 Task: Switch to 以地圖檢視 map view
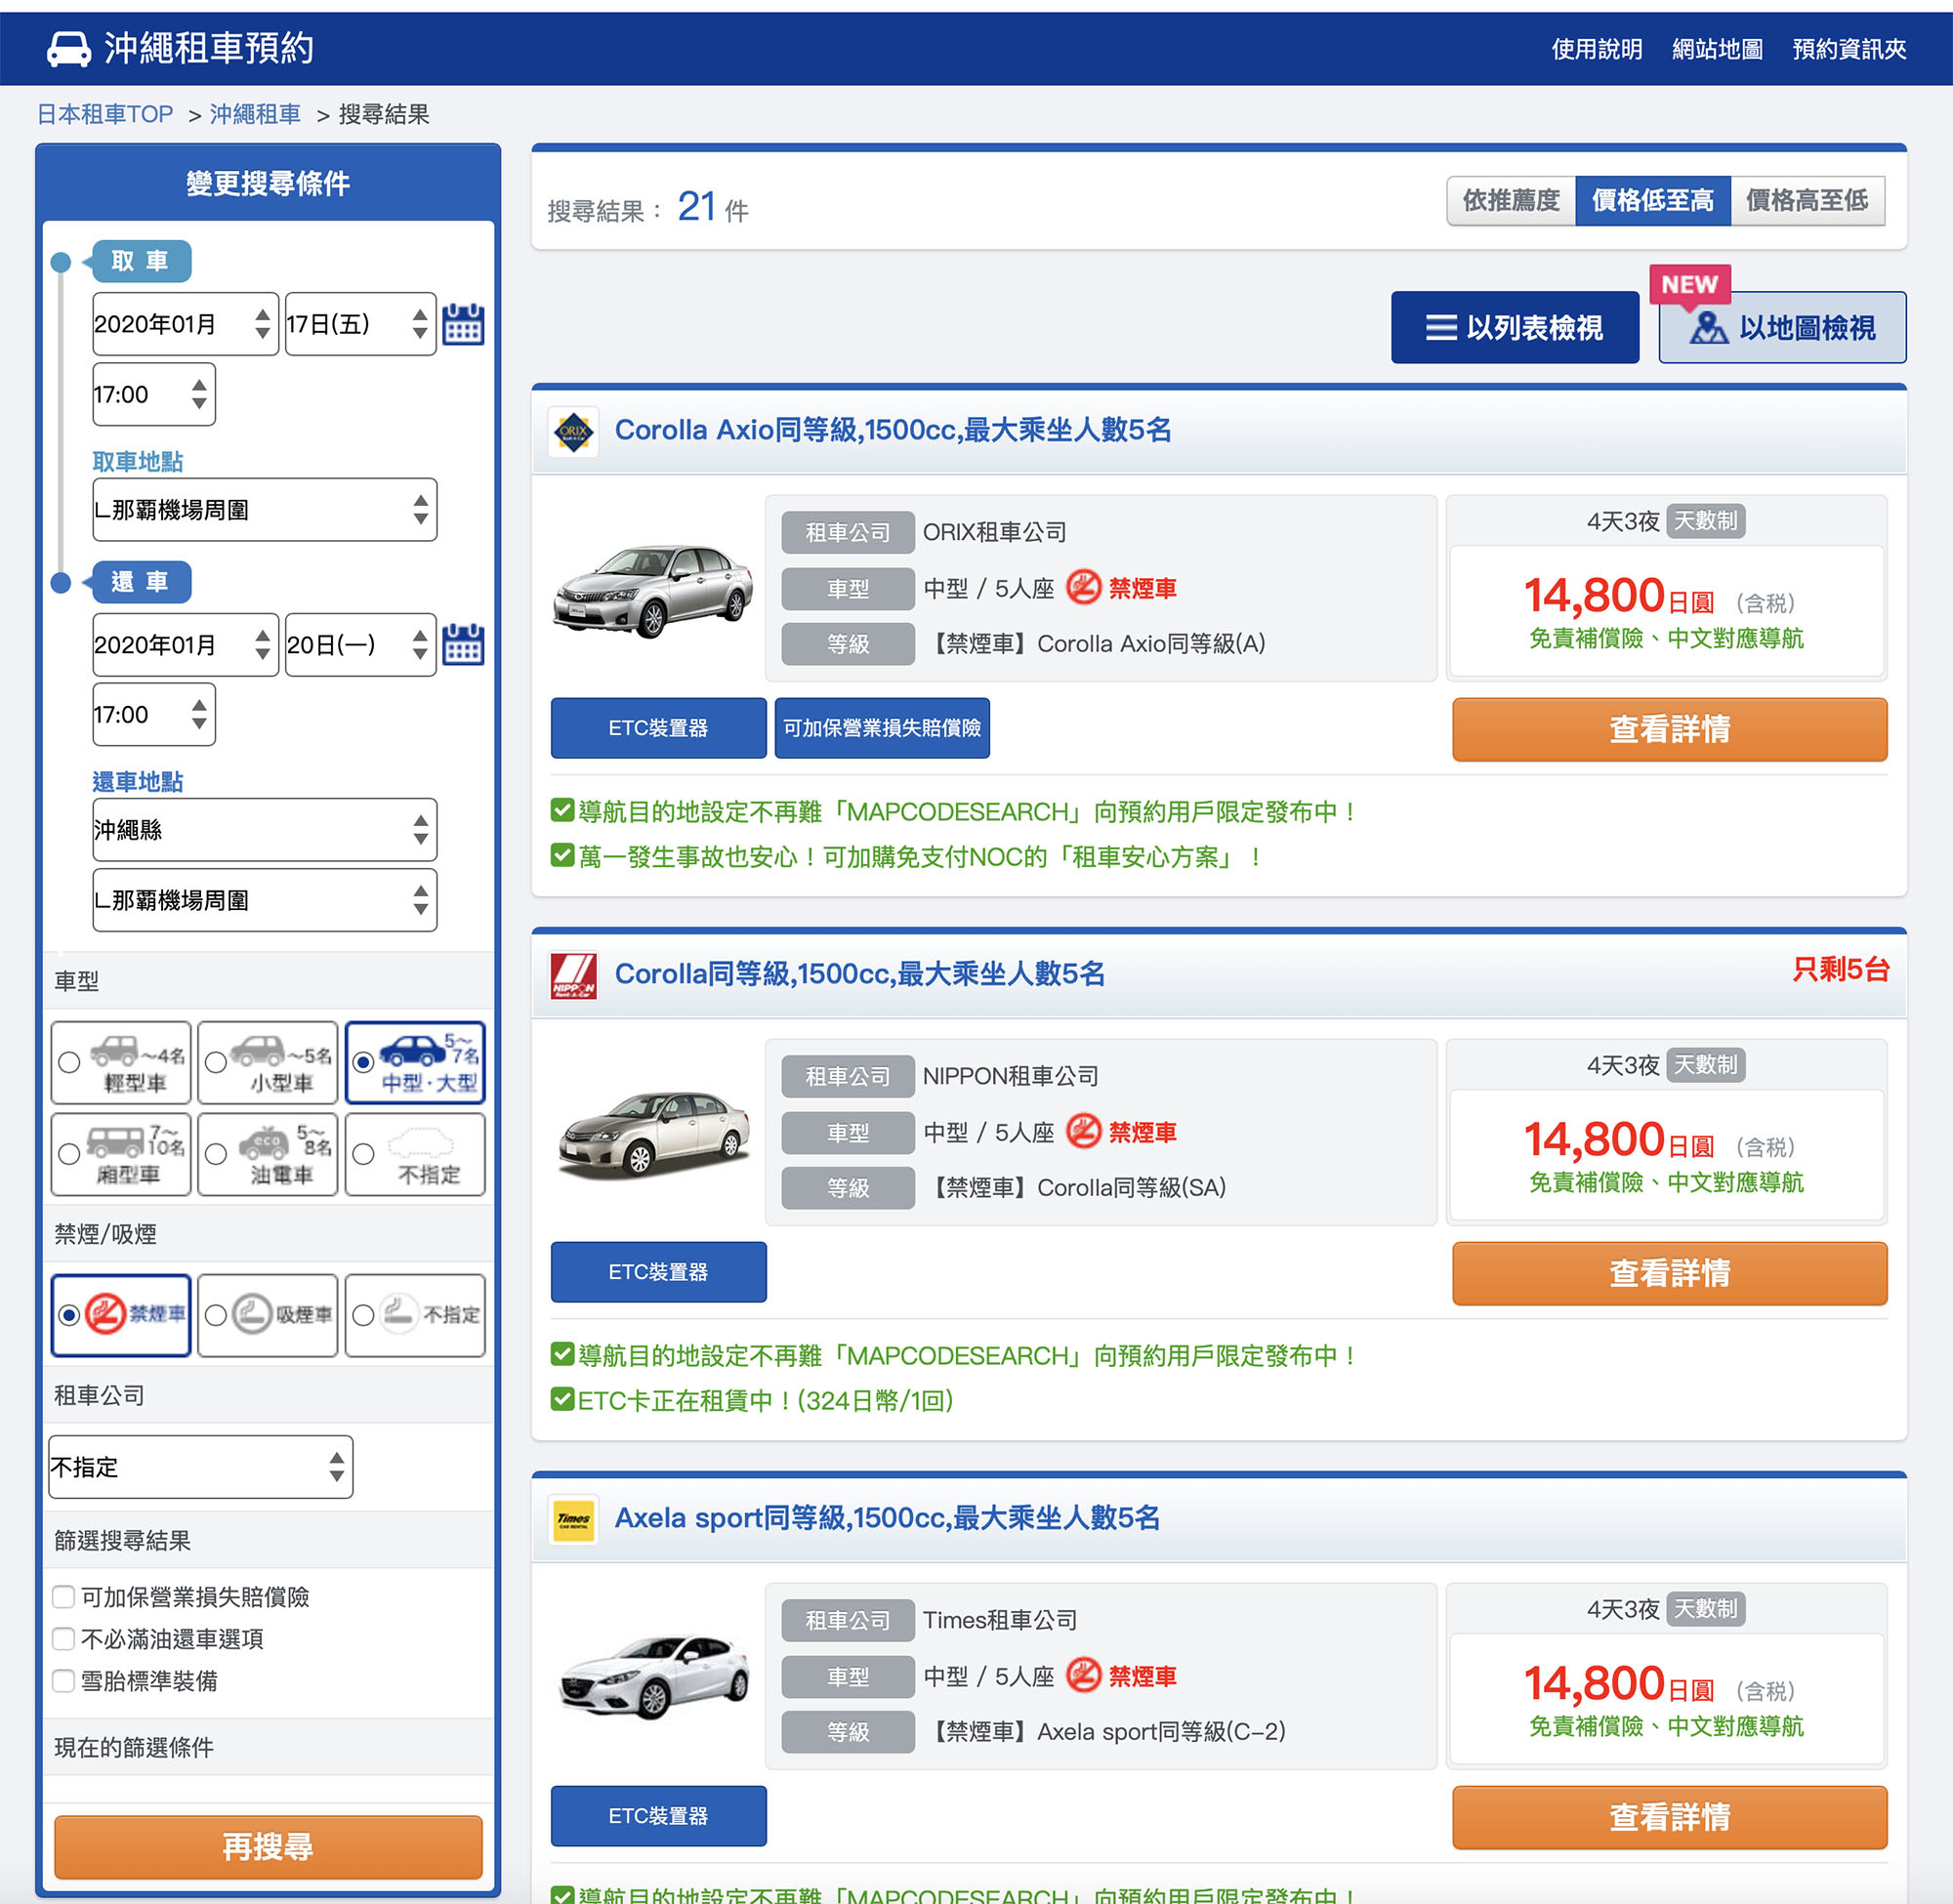tap(1782, 327)
